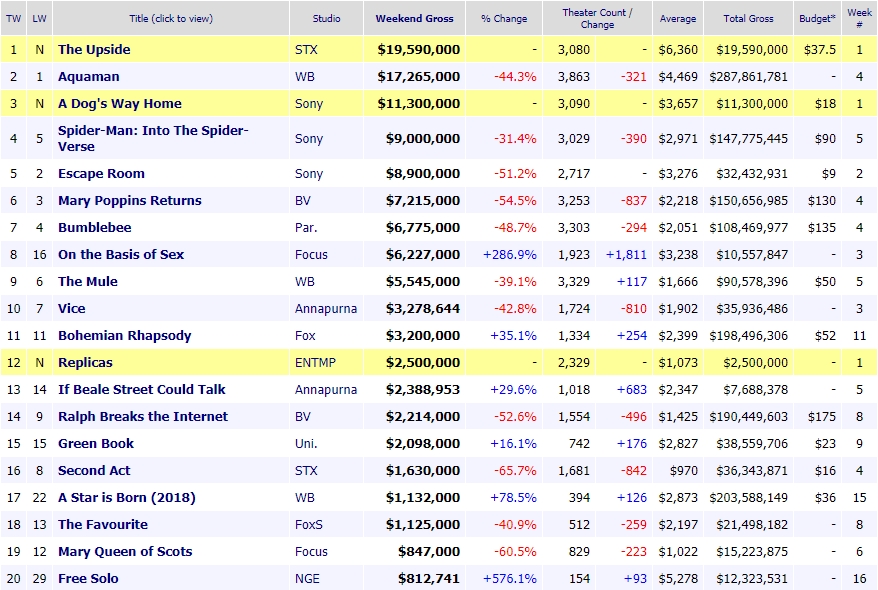Screen dimensions: 878x590
Task: Select $2,388,953 weekend gross value
Action: [x=423, y=389]
